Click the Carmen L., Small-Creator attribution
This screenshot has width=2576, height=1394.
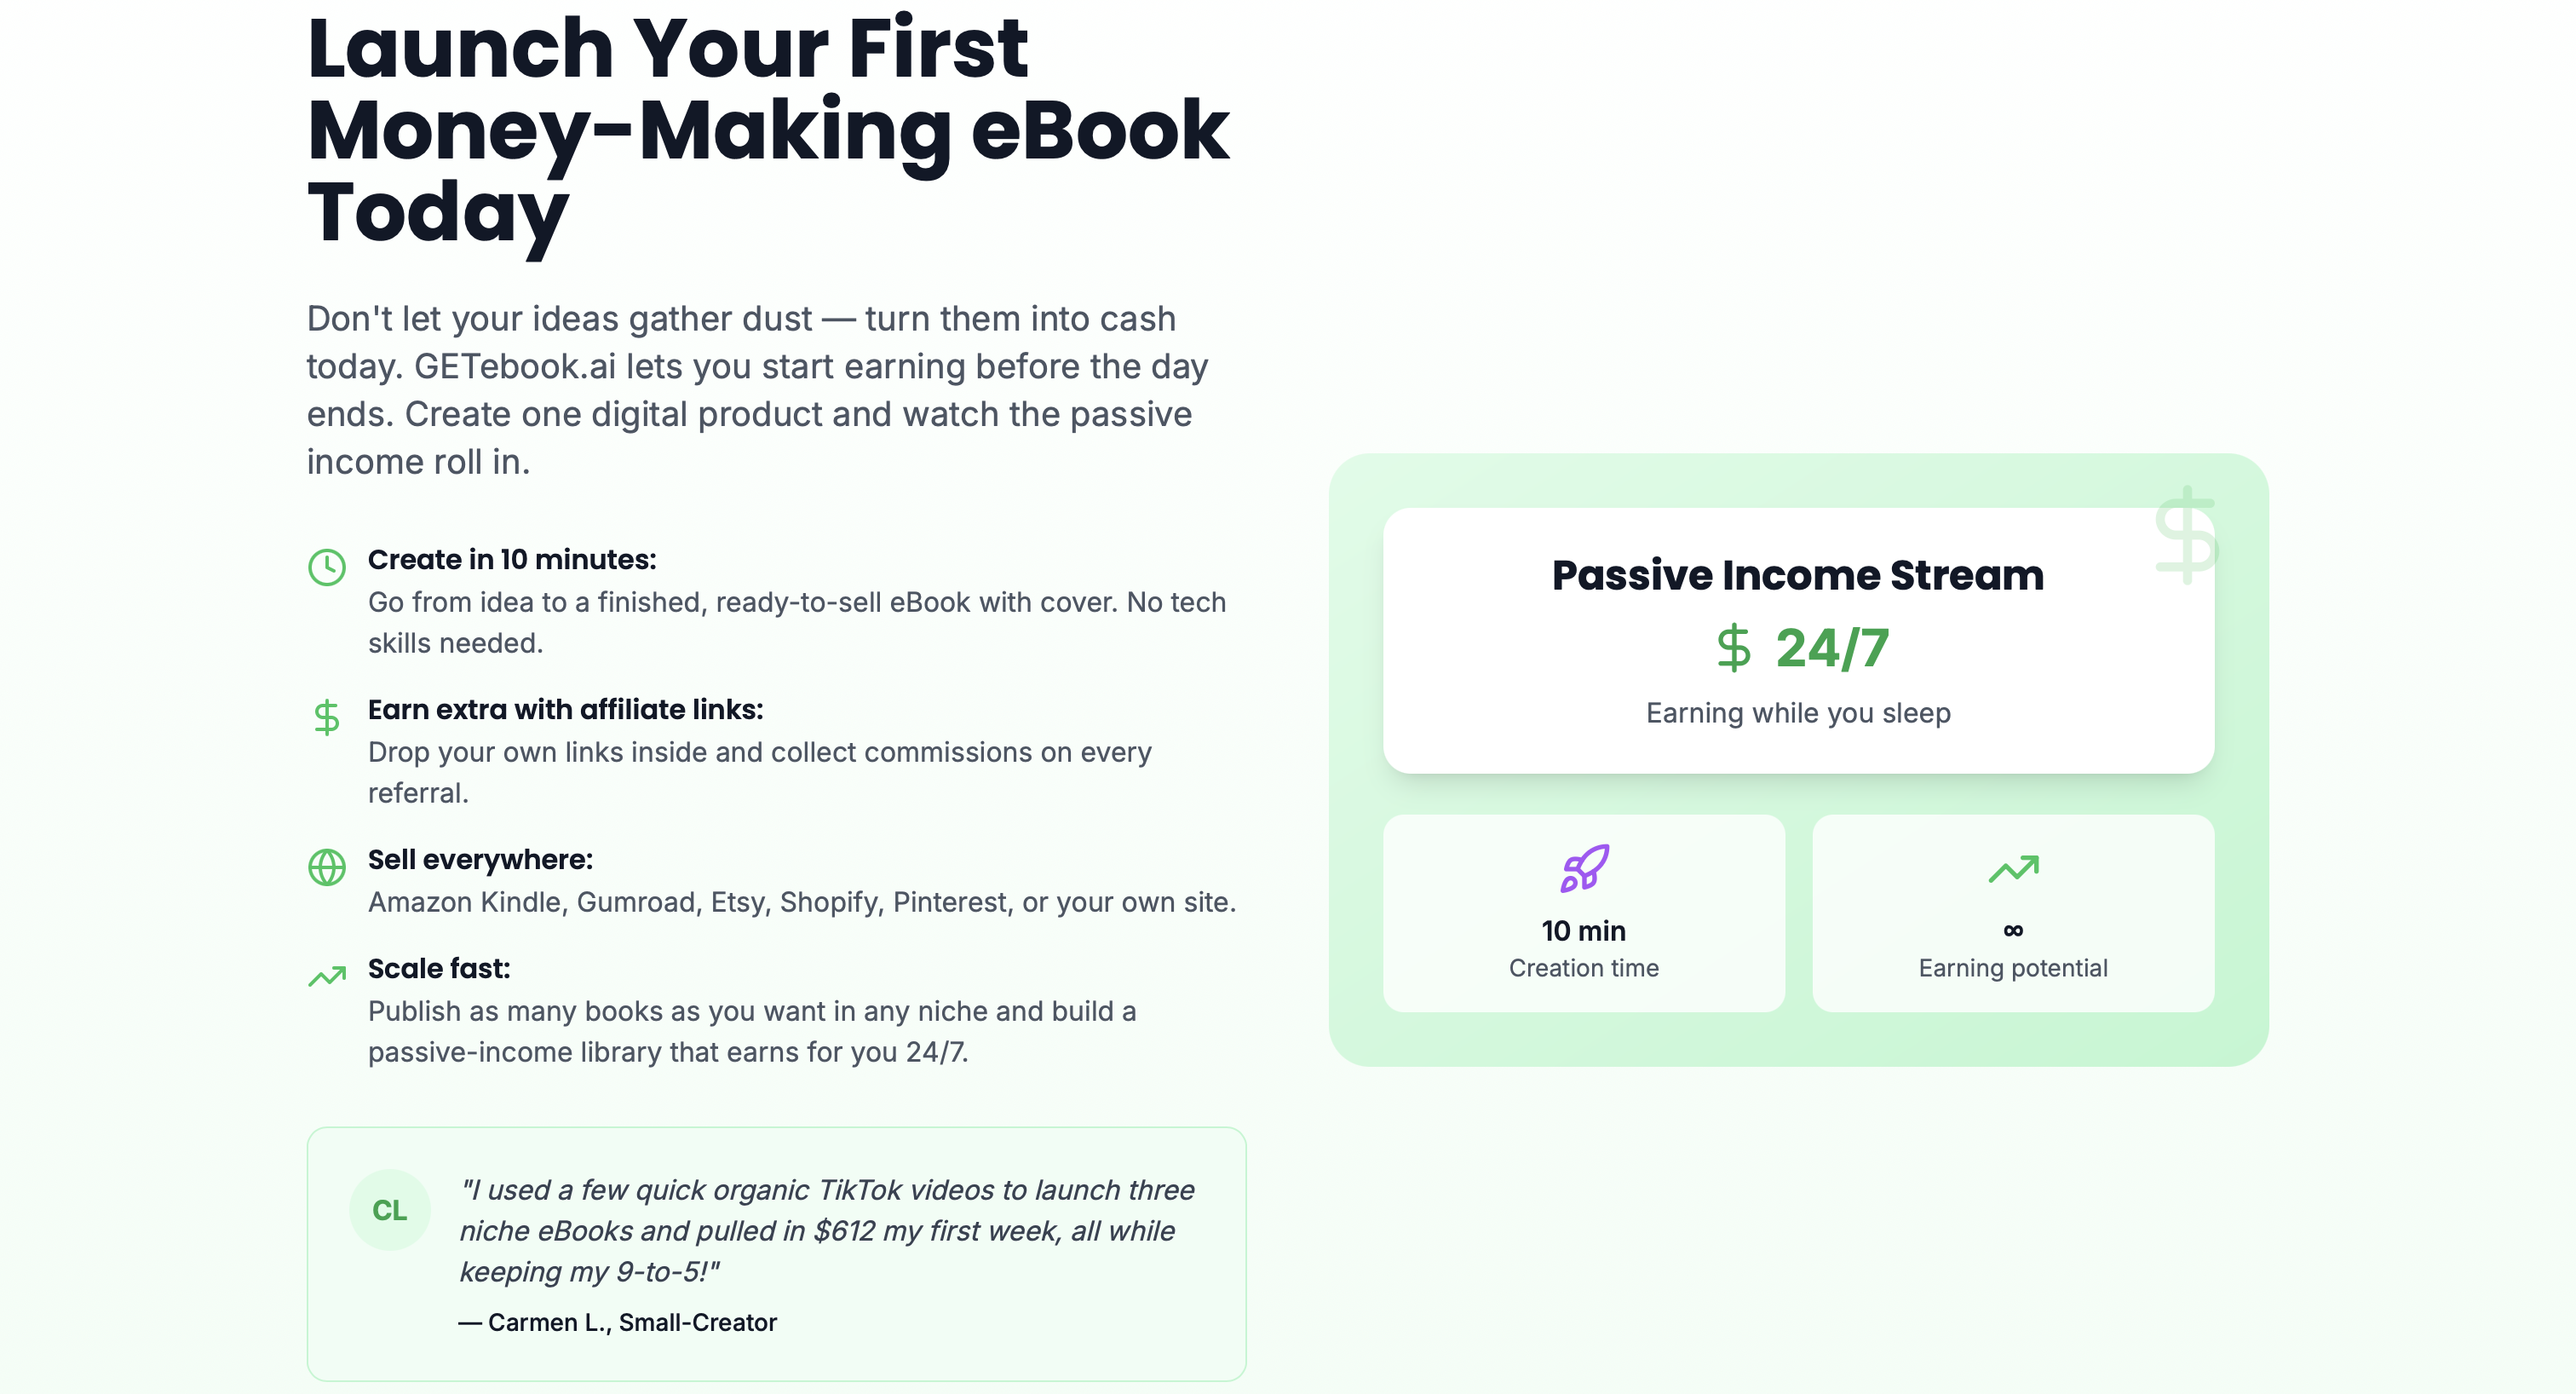[618, 1322]
